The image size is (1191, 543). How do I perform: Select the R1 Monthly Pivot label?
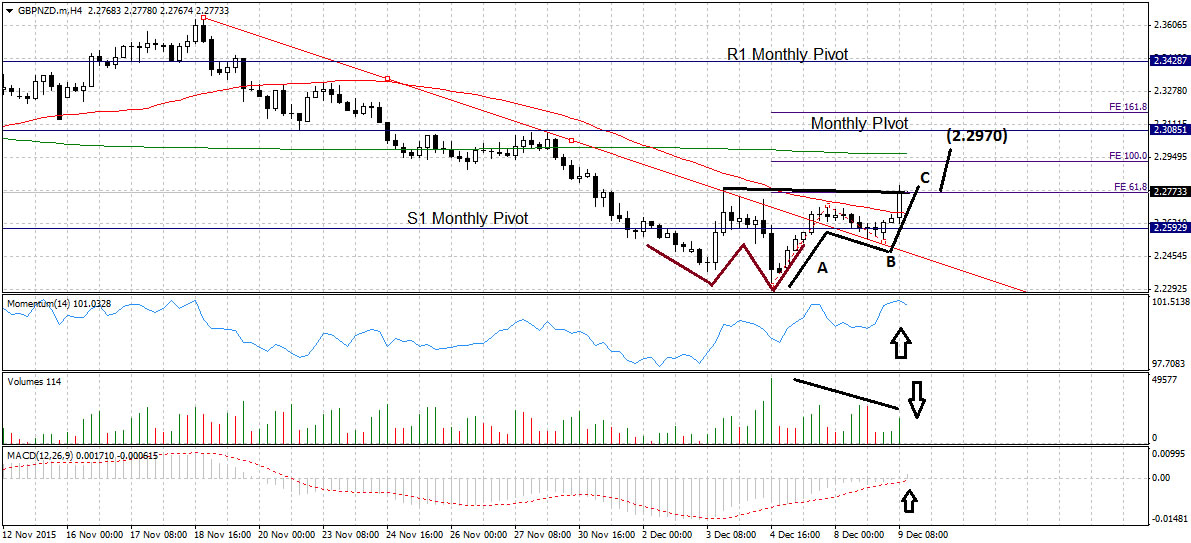click(x=787, y=55)
